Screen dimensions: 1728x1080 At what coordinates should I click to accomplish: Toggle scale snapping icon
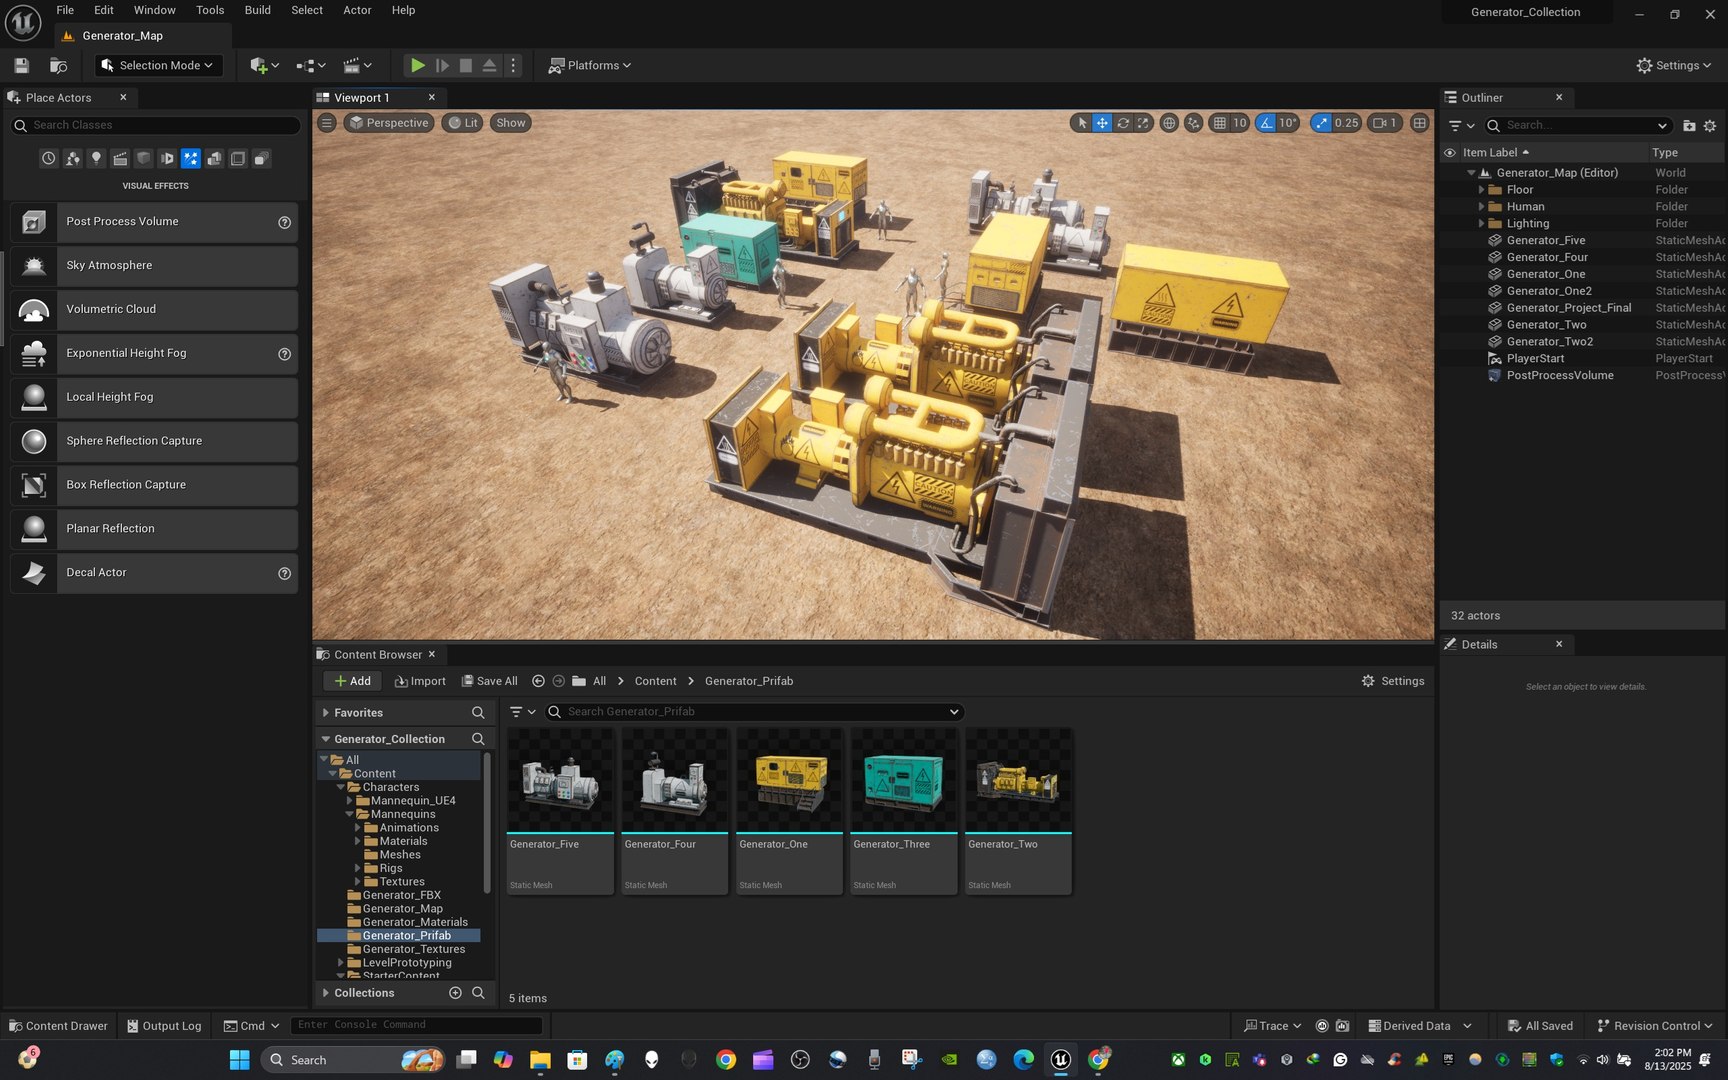pos(1322,123)
